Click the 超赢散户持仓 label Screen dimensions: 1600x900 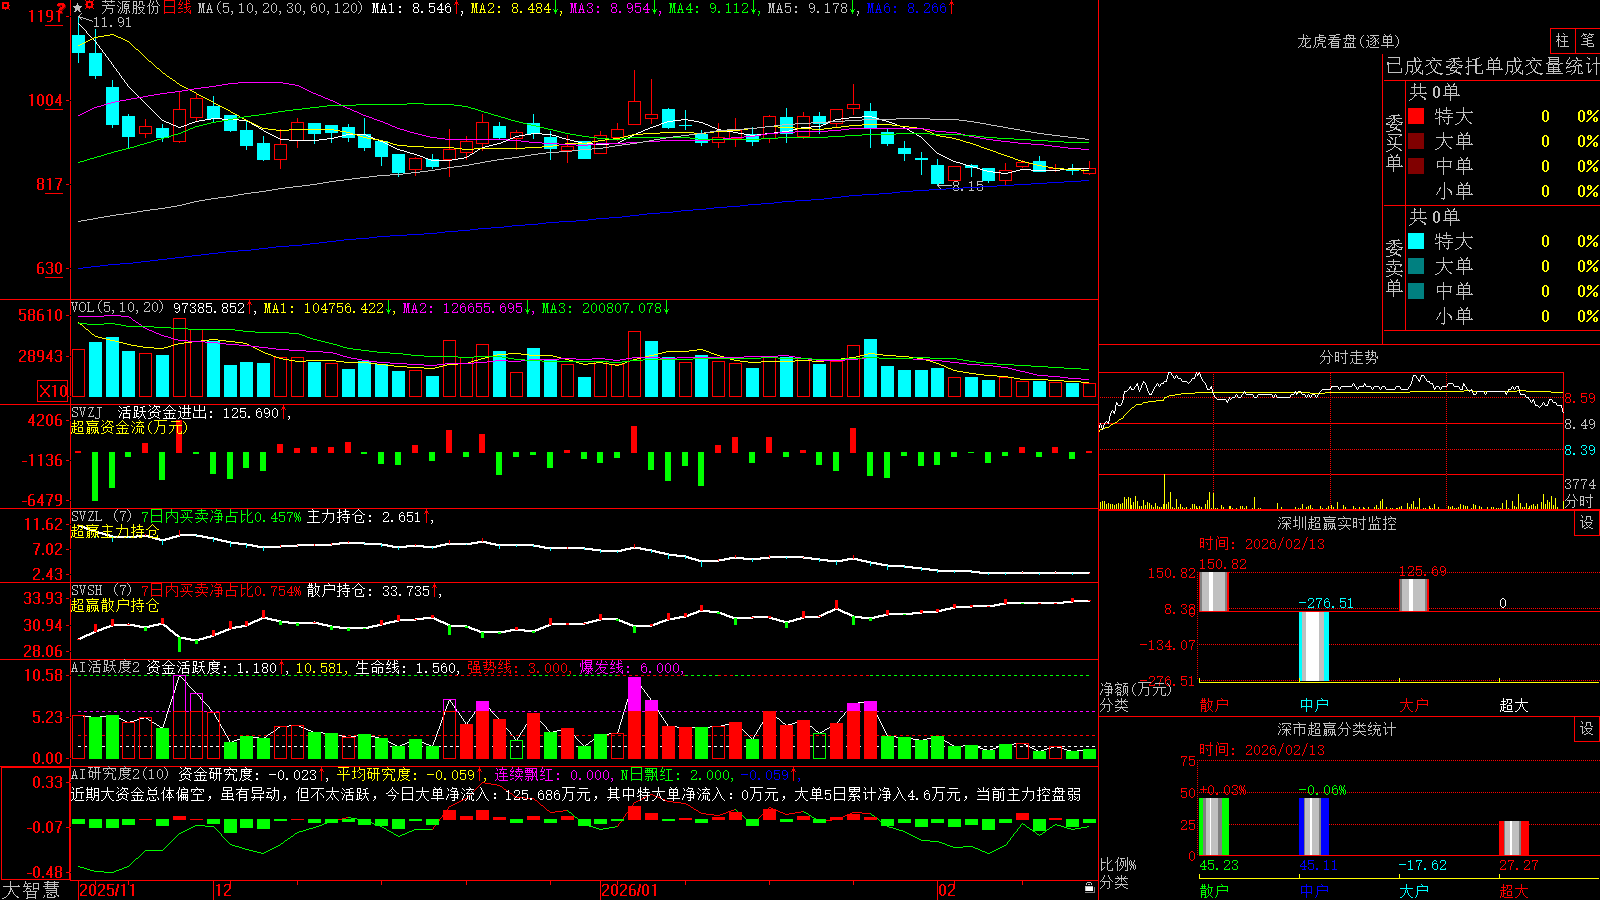[x=115, y=605]
